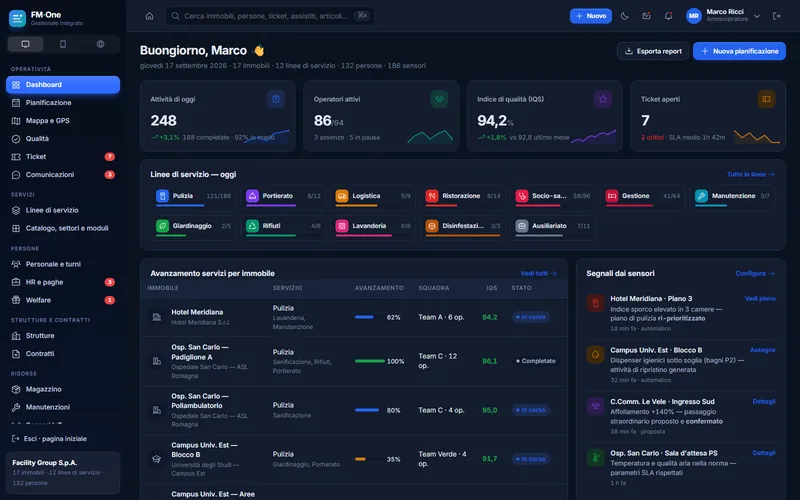Click the MR user avatar
800x500 pixels.
(x=693, y=16)
